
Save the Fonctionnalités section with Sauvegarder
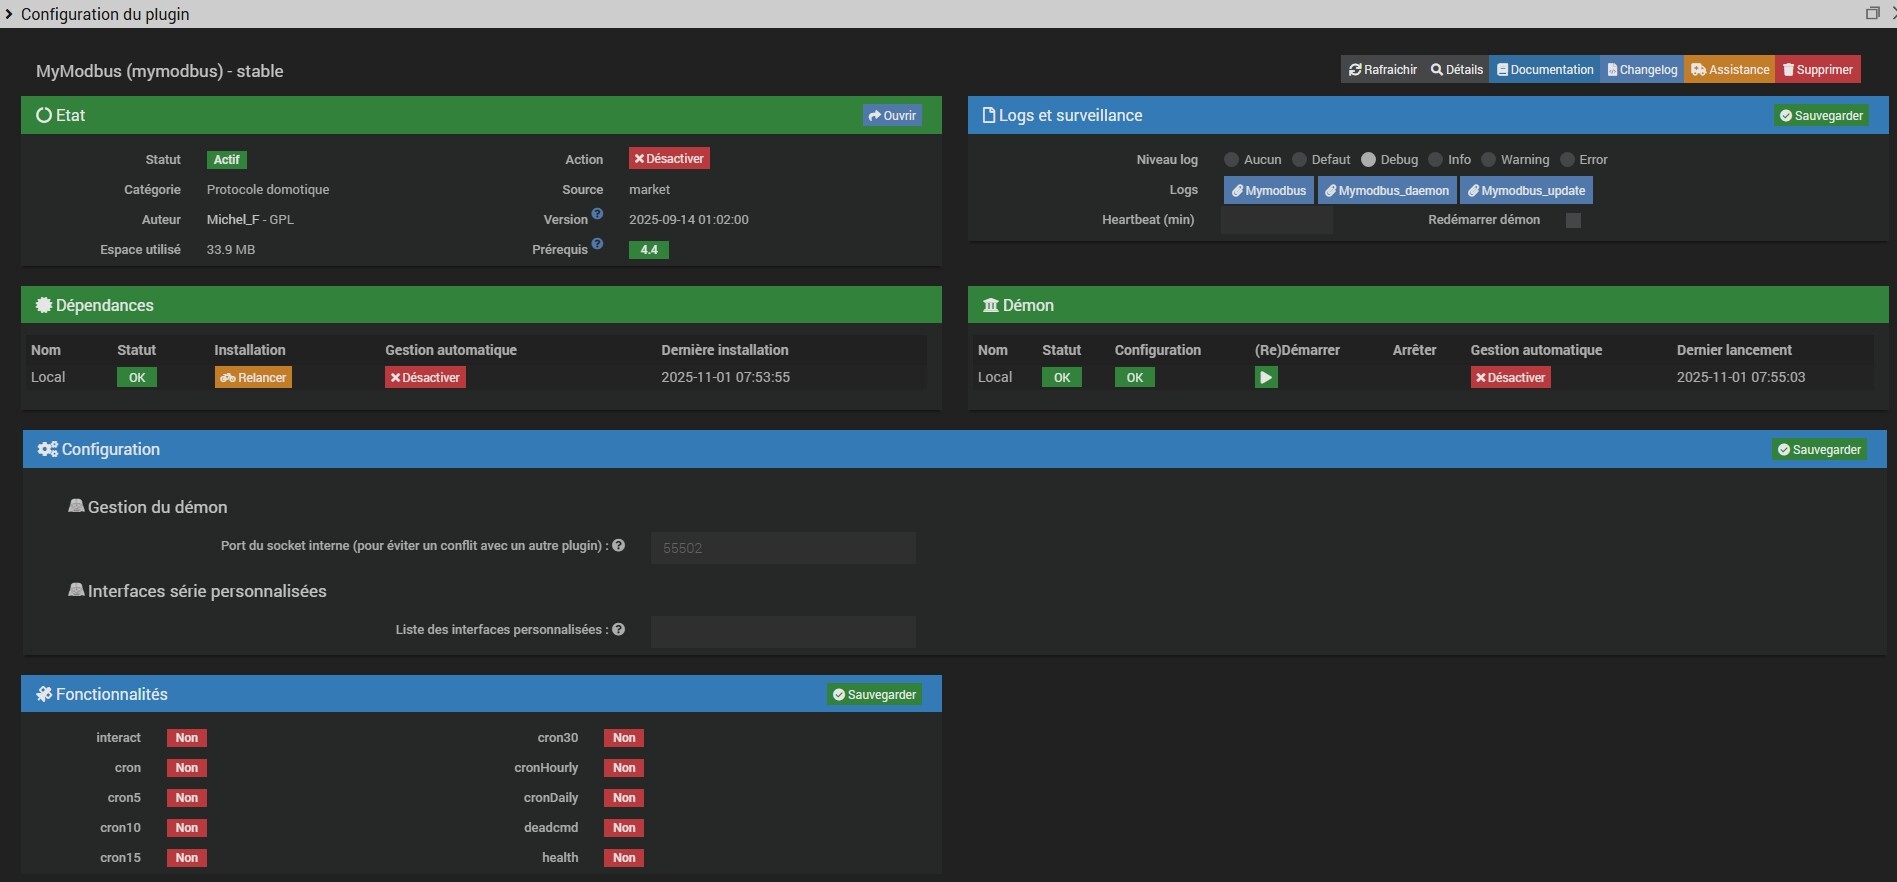[874, 694]
